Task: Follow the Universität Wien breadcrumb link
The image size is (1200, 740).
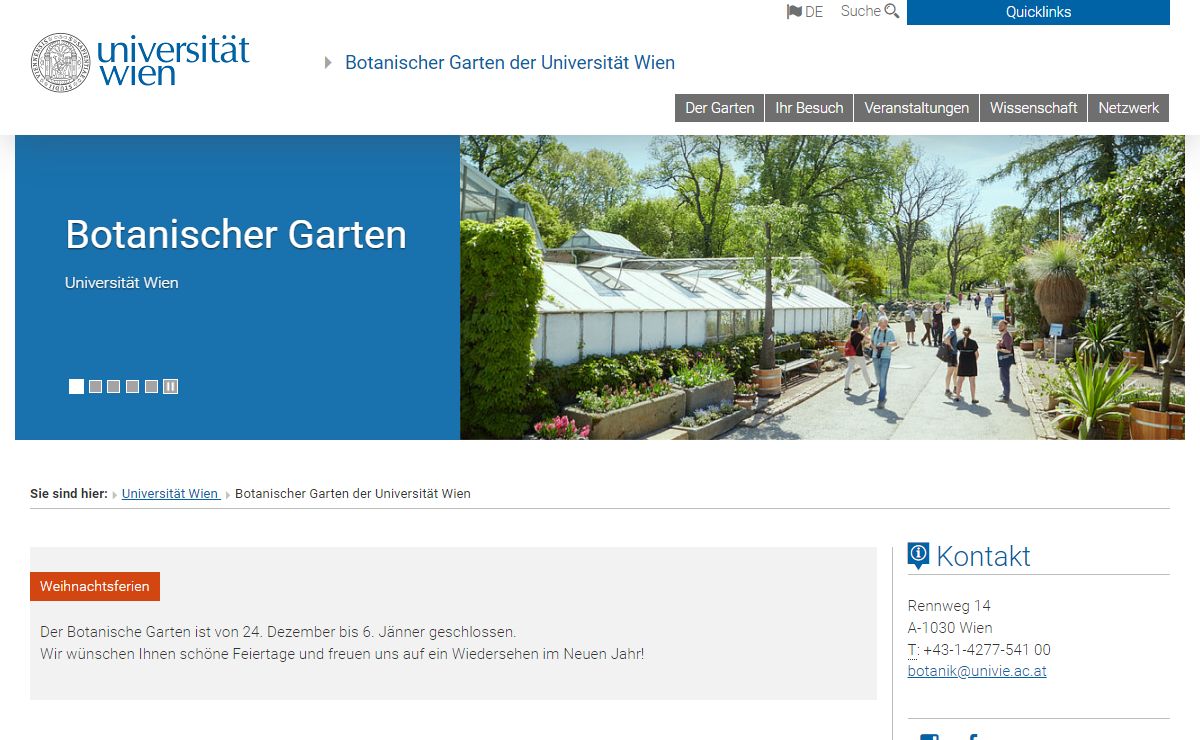Action: pos(170,493)
